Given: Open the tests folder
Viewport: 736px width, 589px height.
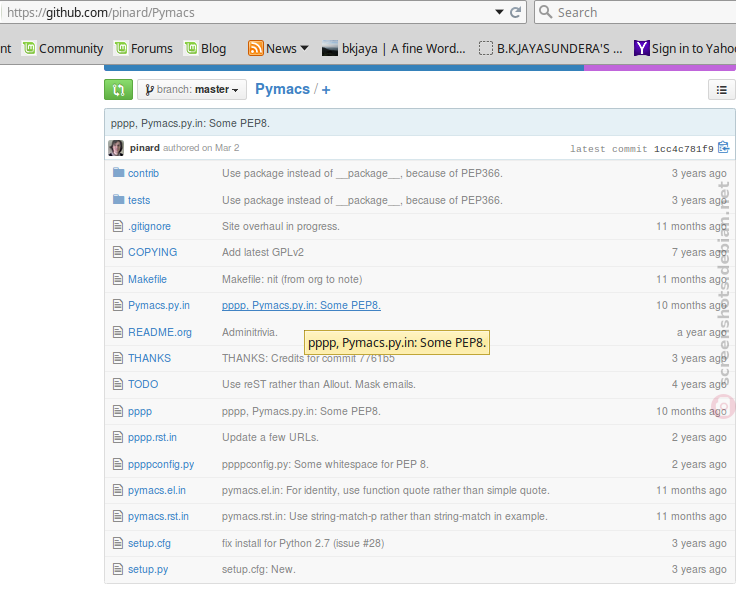Looking at the screenshot, I should 139,200.
